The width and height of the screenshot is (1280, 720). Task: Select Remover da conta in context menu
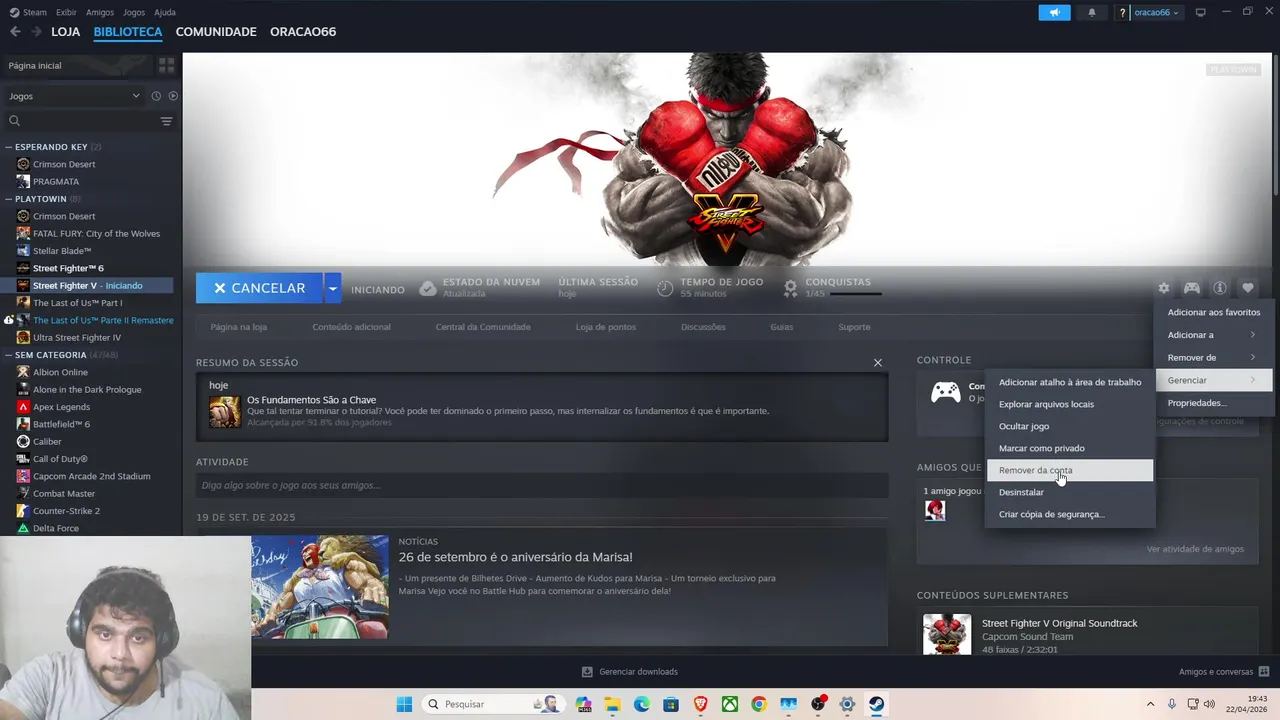click(1070, 470)
